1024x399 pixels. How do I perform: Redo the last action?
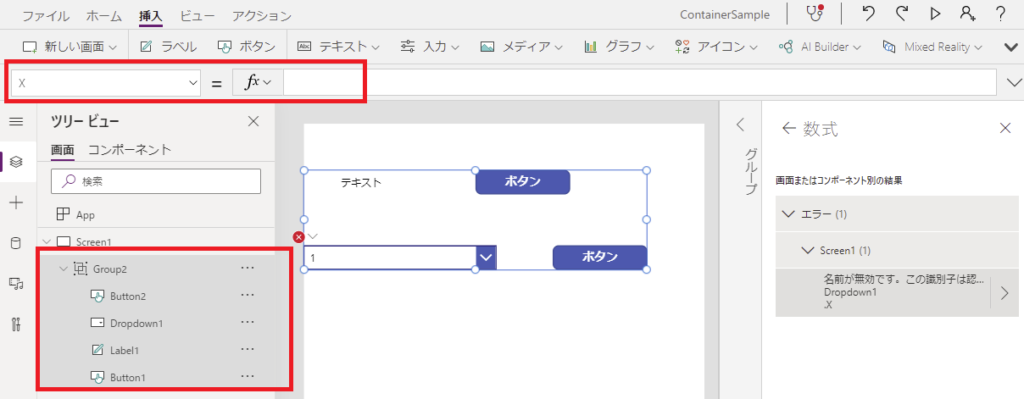[x=901, y=14]
